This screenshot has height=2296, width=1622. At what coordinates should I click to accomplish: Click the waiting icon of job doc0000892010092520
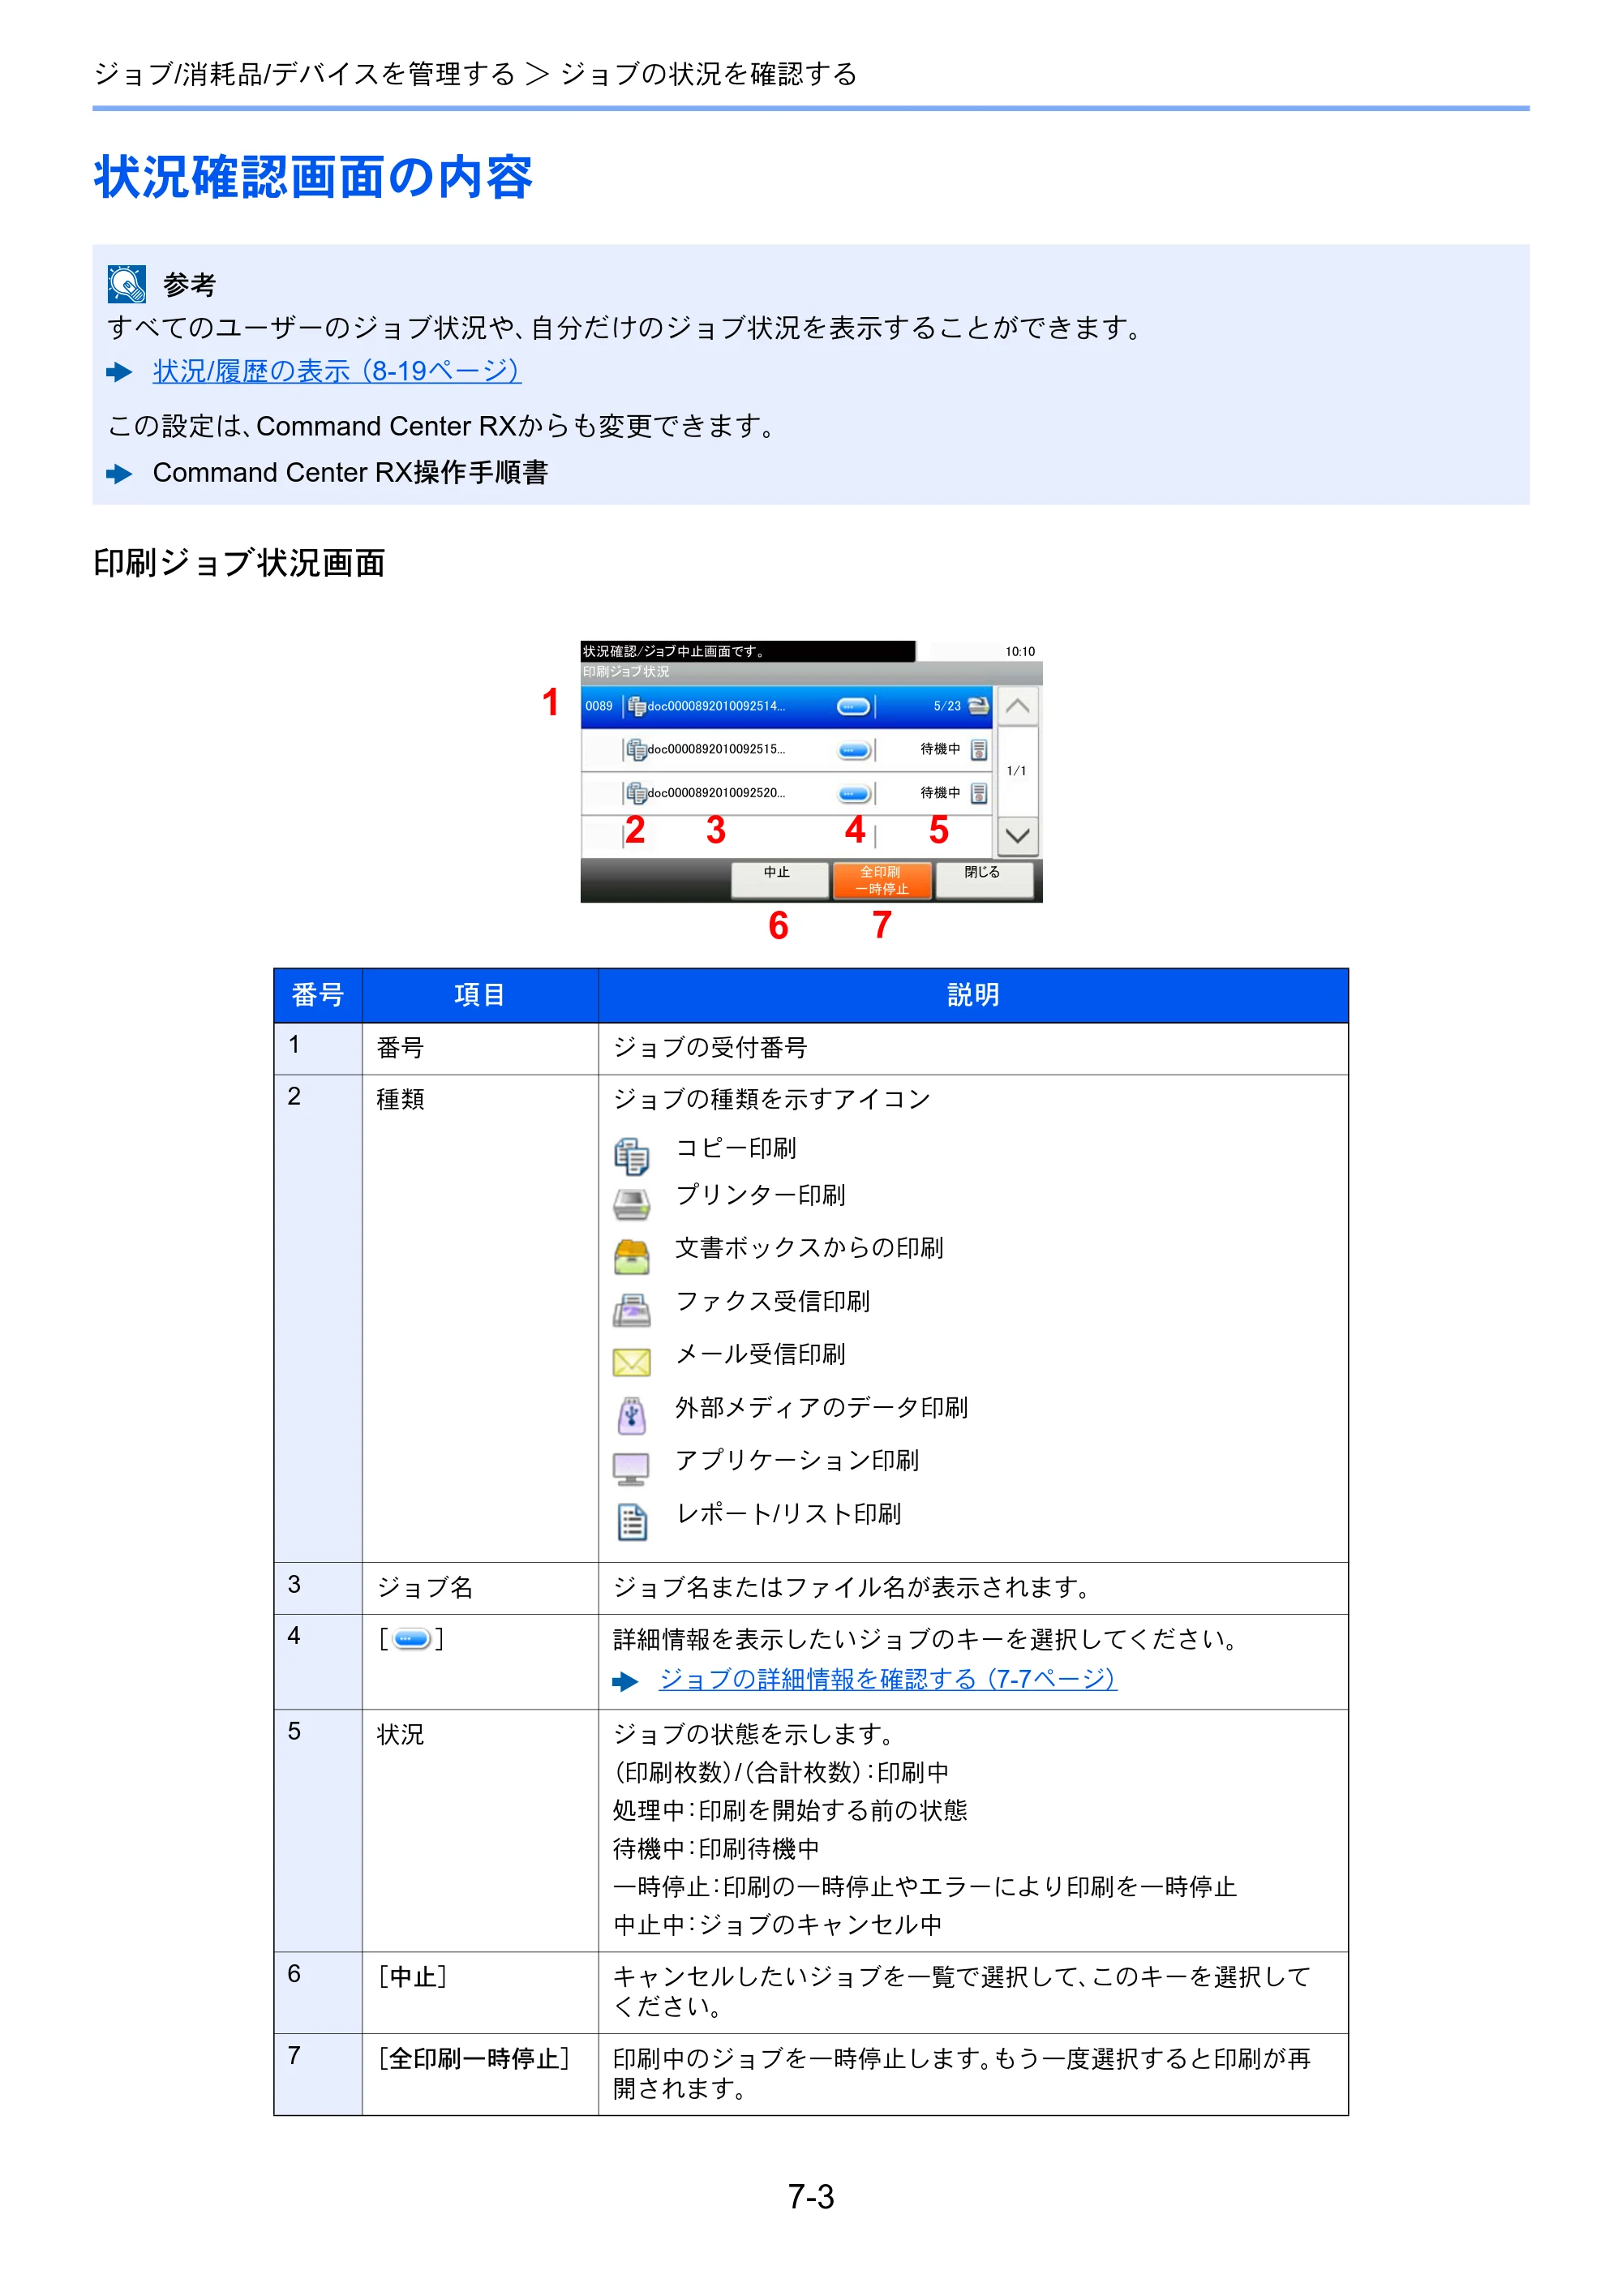click(979, 793)
